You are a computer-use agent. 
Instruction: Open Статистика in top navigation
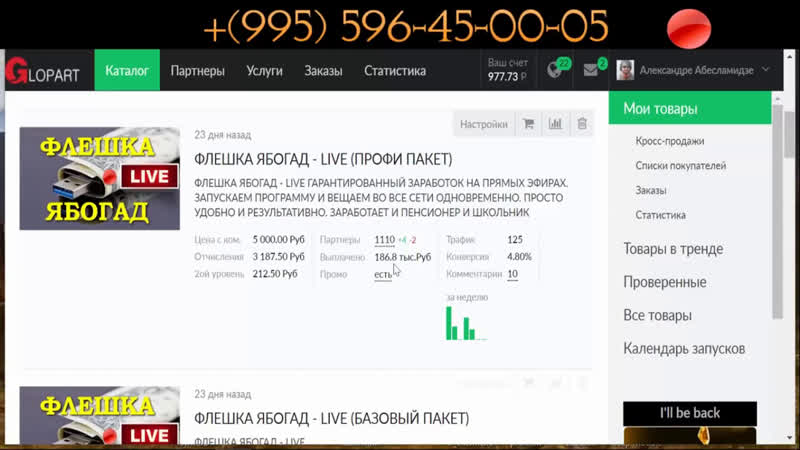click(395, 71)
